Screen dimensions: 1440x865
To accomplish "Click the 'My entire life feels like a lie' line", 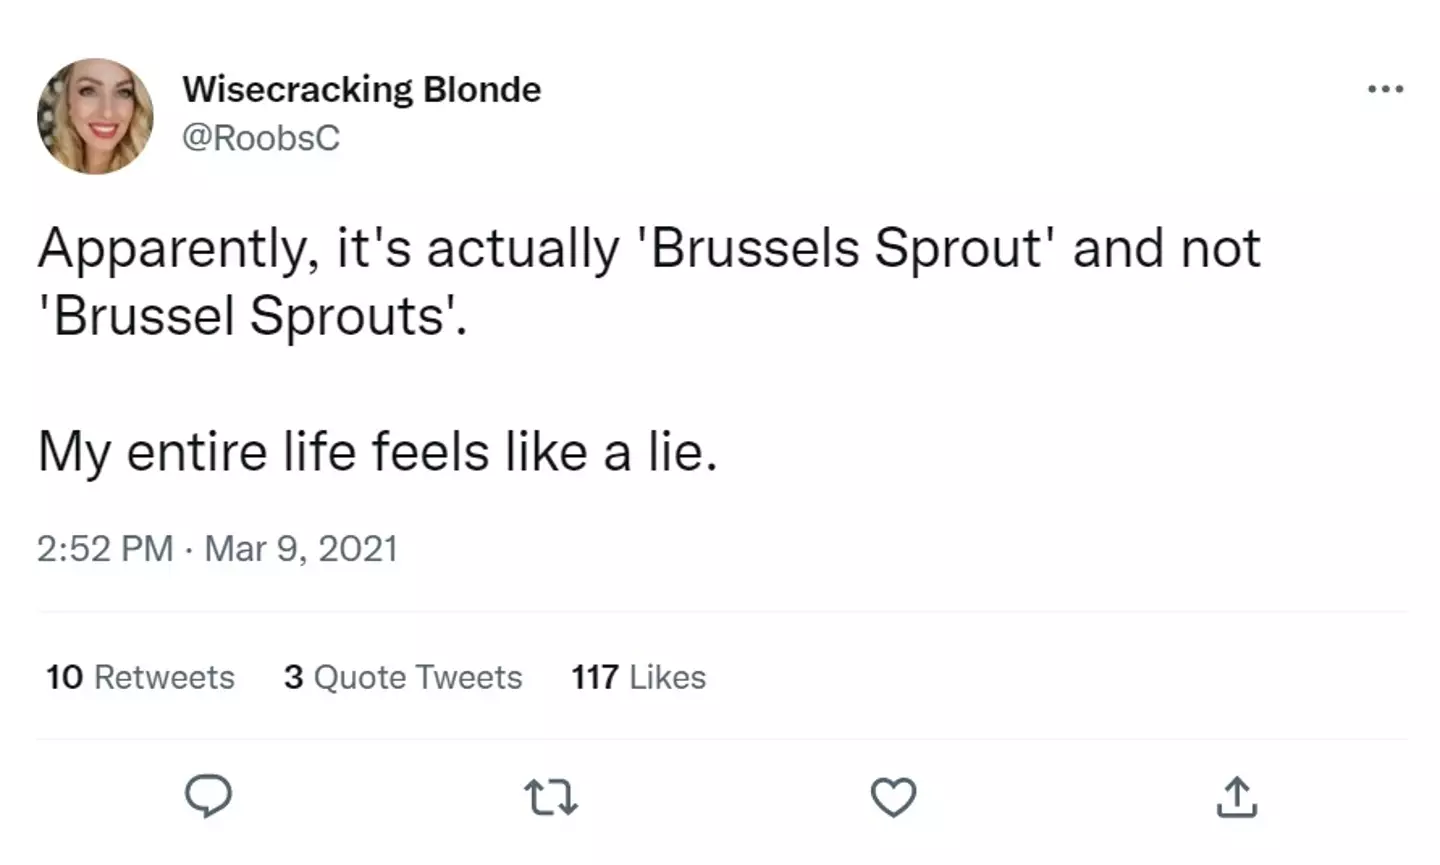I will point(377,452).
